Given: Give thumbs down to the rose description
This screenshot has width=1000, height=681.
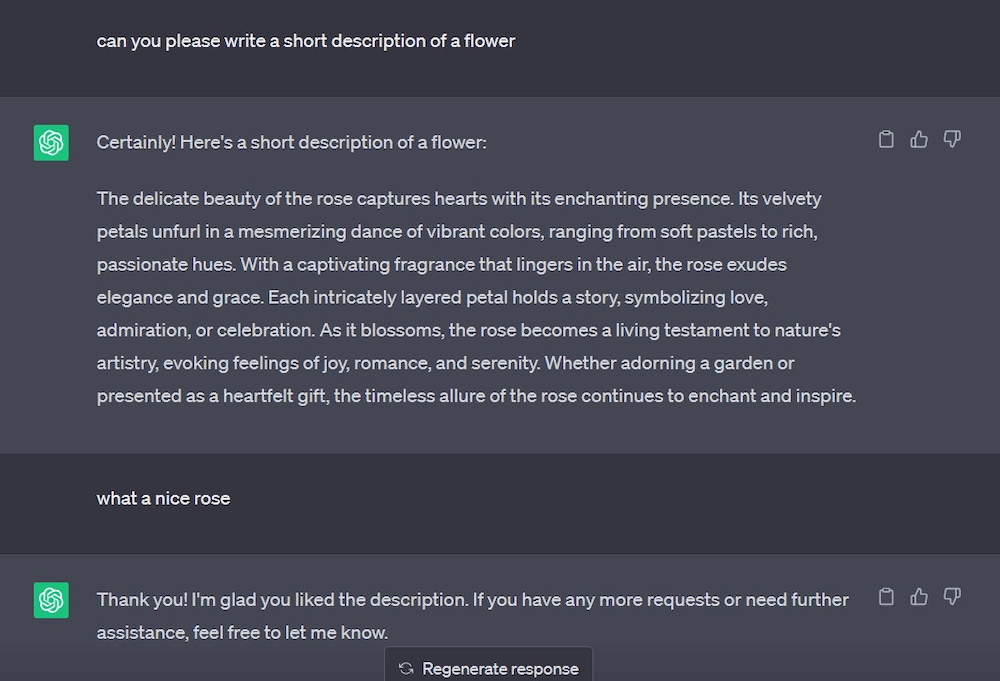Looking at the screenshot, I should click(952, 139).
